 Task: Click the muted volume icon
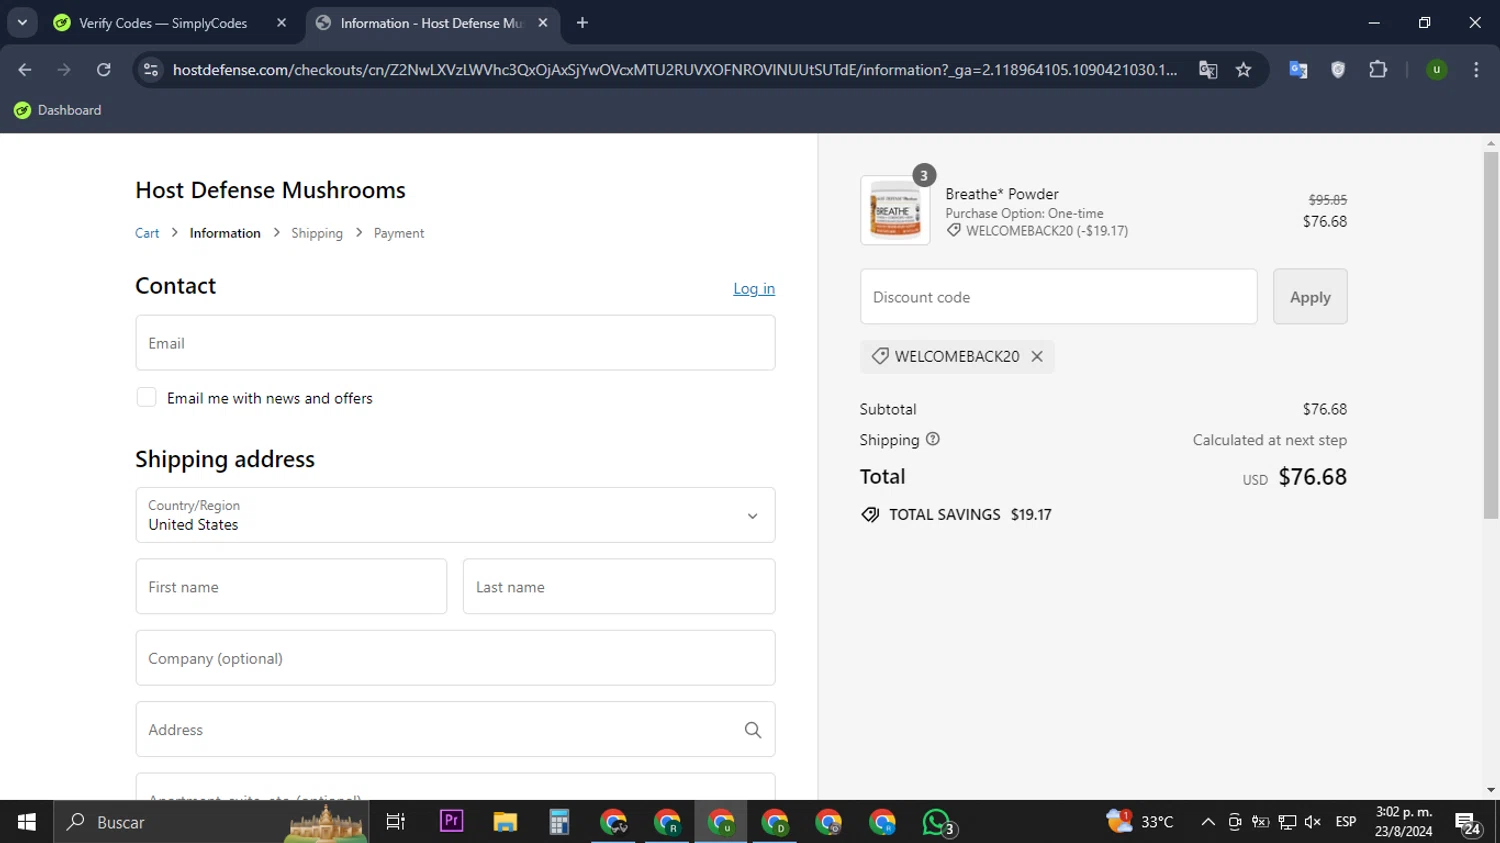pos(1313,822)
